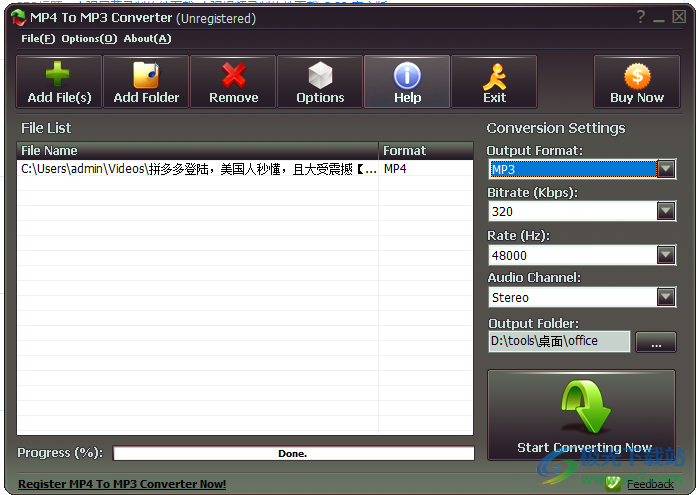
Task: Click the application logo in title bar
Action: coord(19,18)
